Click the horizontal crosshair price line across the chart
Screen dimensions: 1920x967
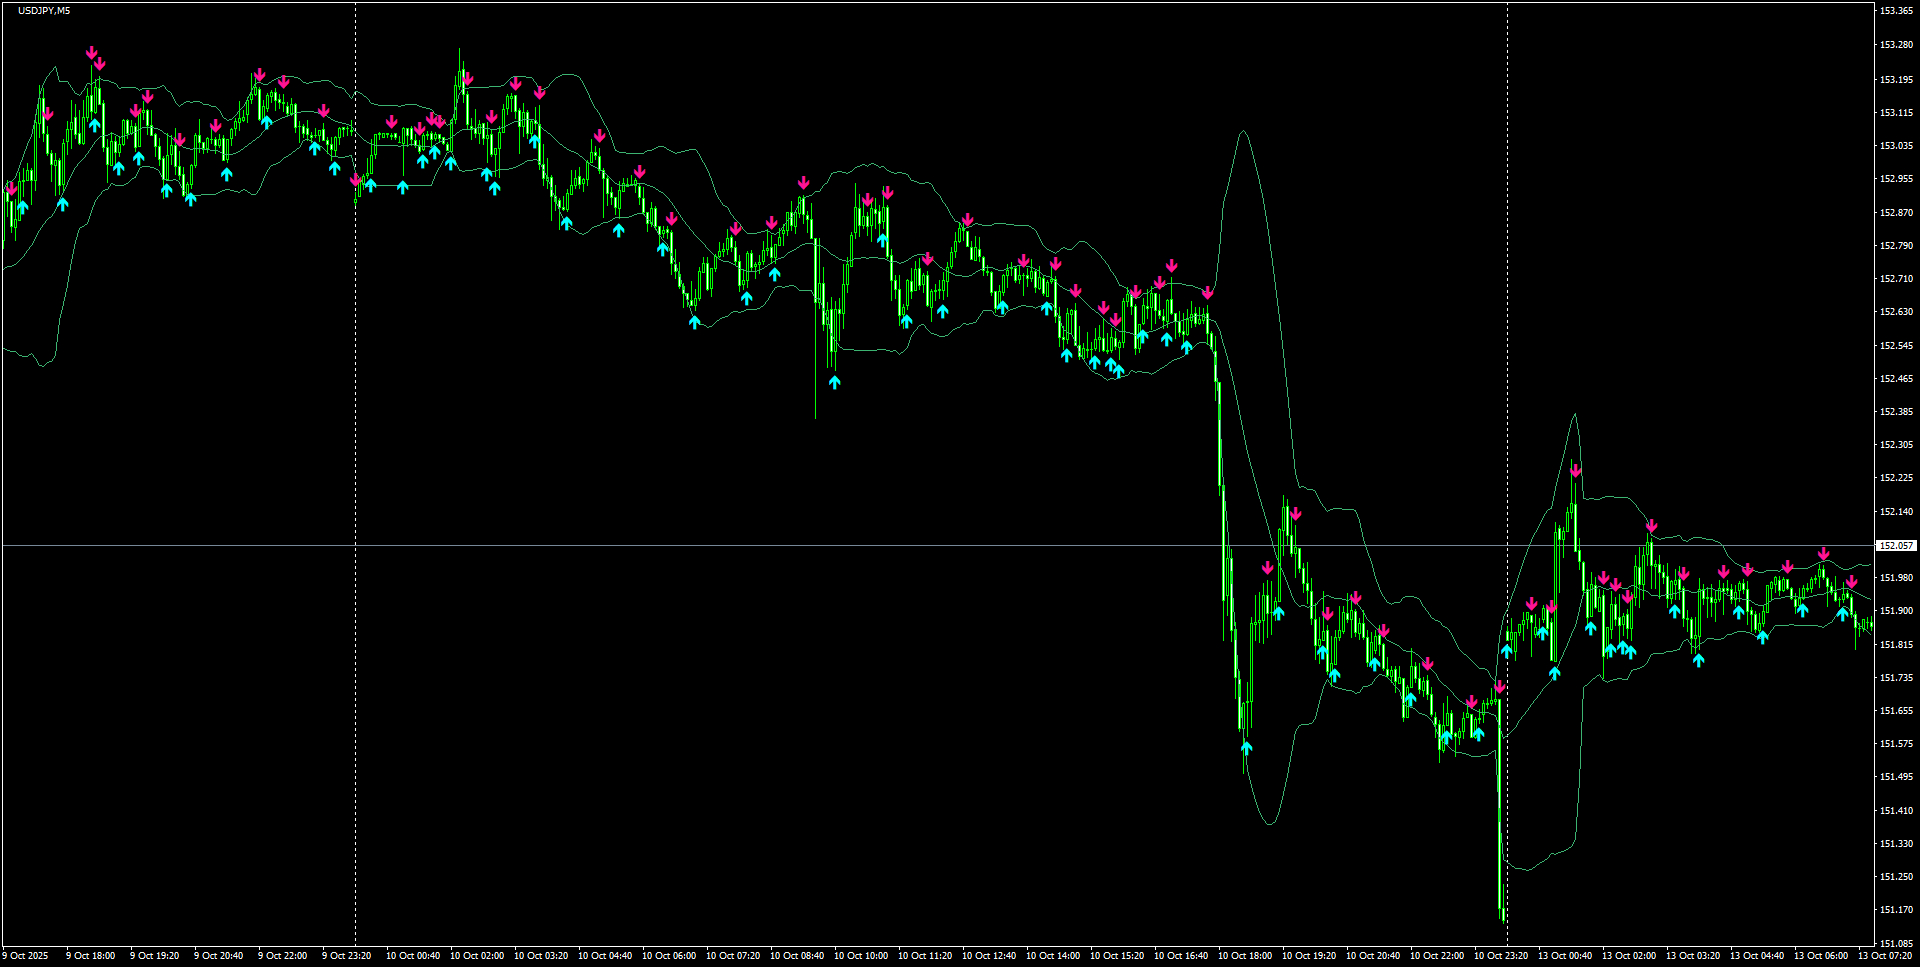pyautogui.click(x=900, y=546)
